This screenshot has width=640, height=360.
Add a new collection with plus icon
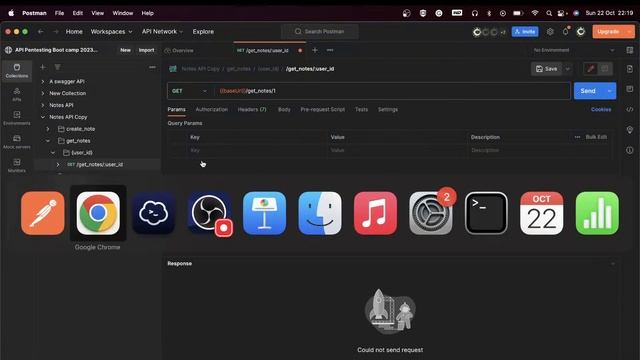(x=43, y=67)
